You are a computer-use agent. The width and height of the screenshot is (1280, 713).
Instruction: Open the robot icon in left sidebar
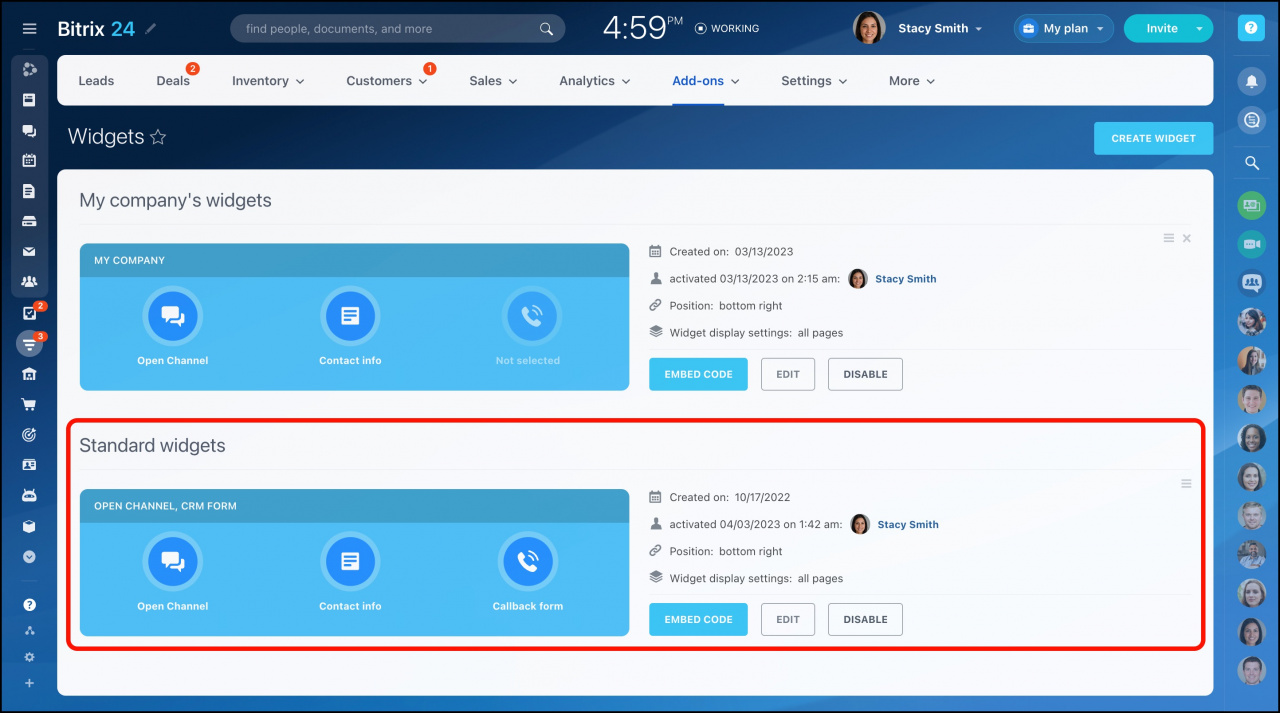tap(29, 496)
